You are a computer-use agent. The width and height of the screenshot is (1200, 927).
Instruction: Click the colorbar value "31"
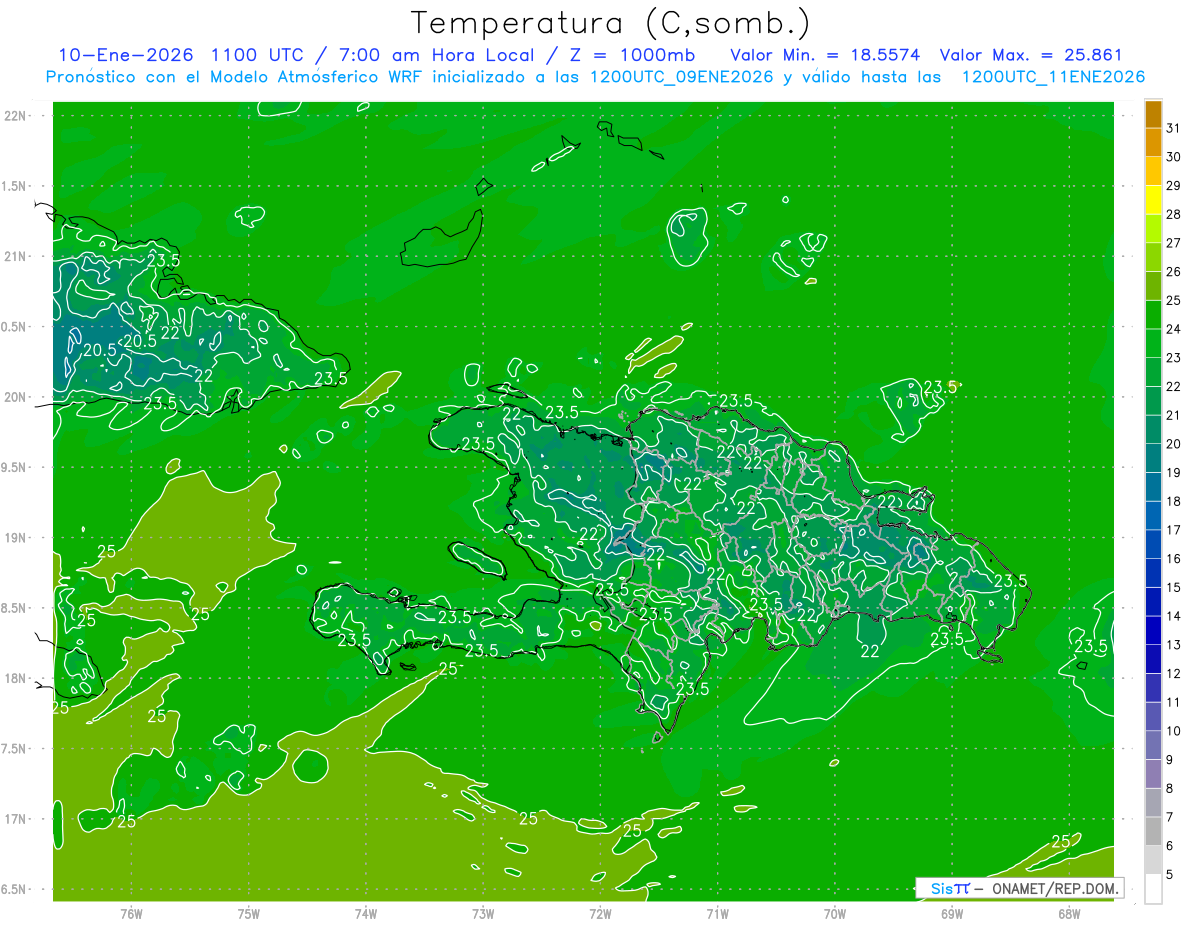1173,128
